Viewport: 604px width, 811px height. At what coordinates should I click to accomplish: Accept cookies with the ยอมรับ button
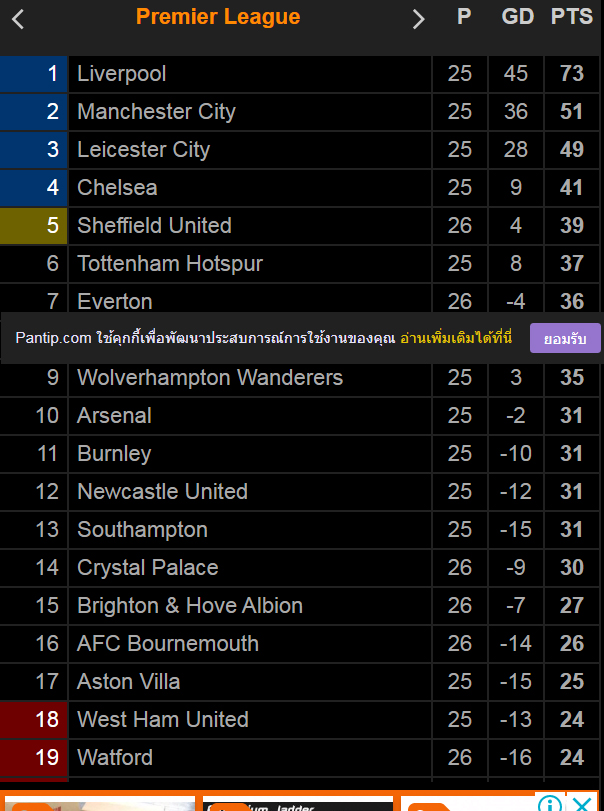click(x=565, y=339)
